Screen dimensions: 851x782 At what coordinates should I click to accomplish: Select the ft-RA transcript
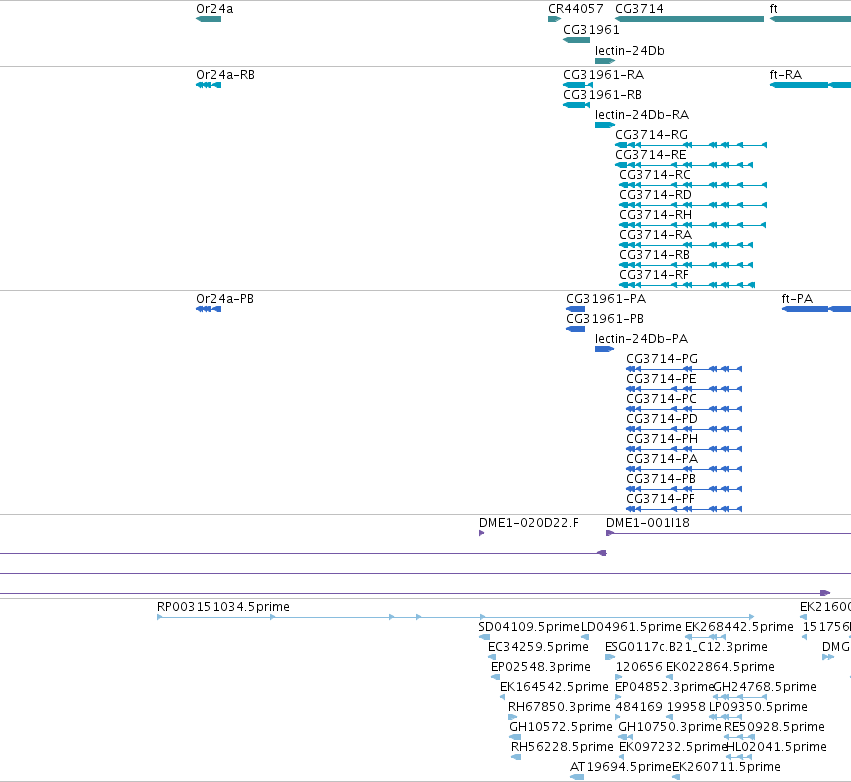[x=810, y=85]
